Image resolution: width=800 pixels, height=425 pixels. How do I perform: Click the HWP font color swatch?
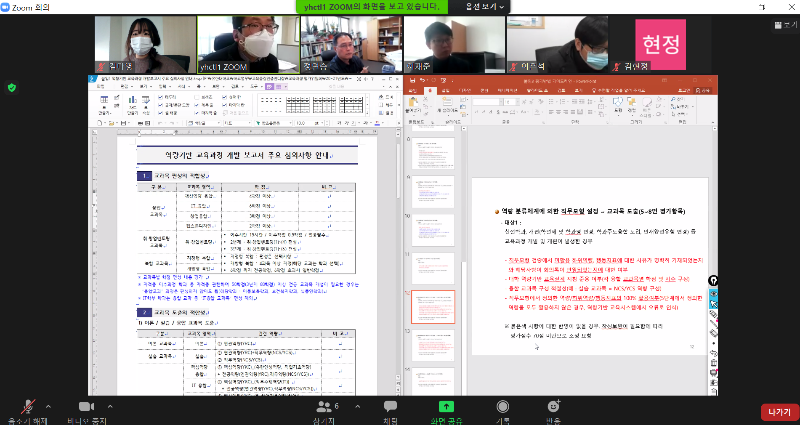coord(377,123)
